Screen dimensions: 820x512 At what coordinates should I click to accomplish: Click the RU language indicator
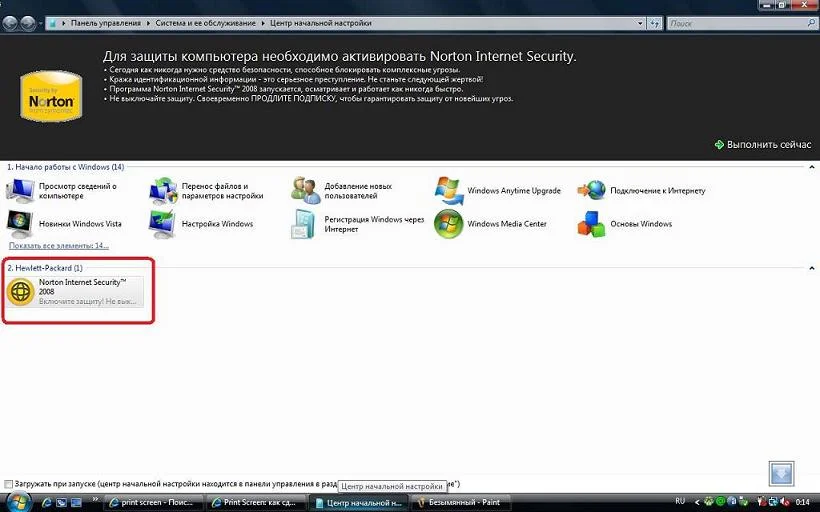[680, 502]
